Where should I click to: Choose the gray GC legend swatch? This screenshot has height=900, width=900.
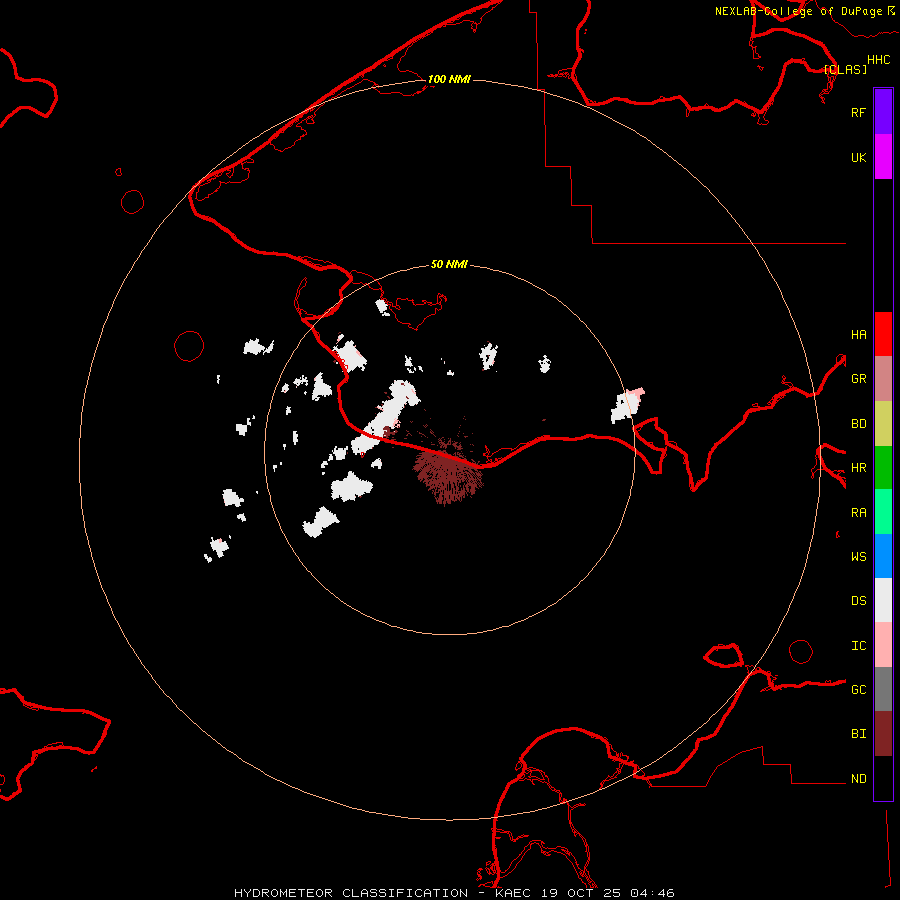(883, 689)
